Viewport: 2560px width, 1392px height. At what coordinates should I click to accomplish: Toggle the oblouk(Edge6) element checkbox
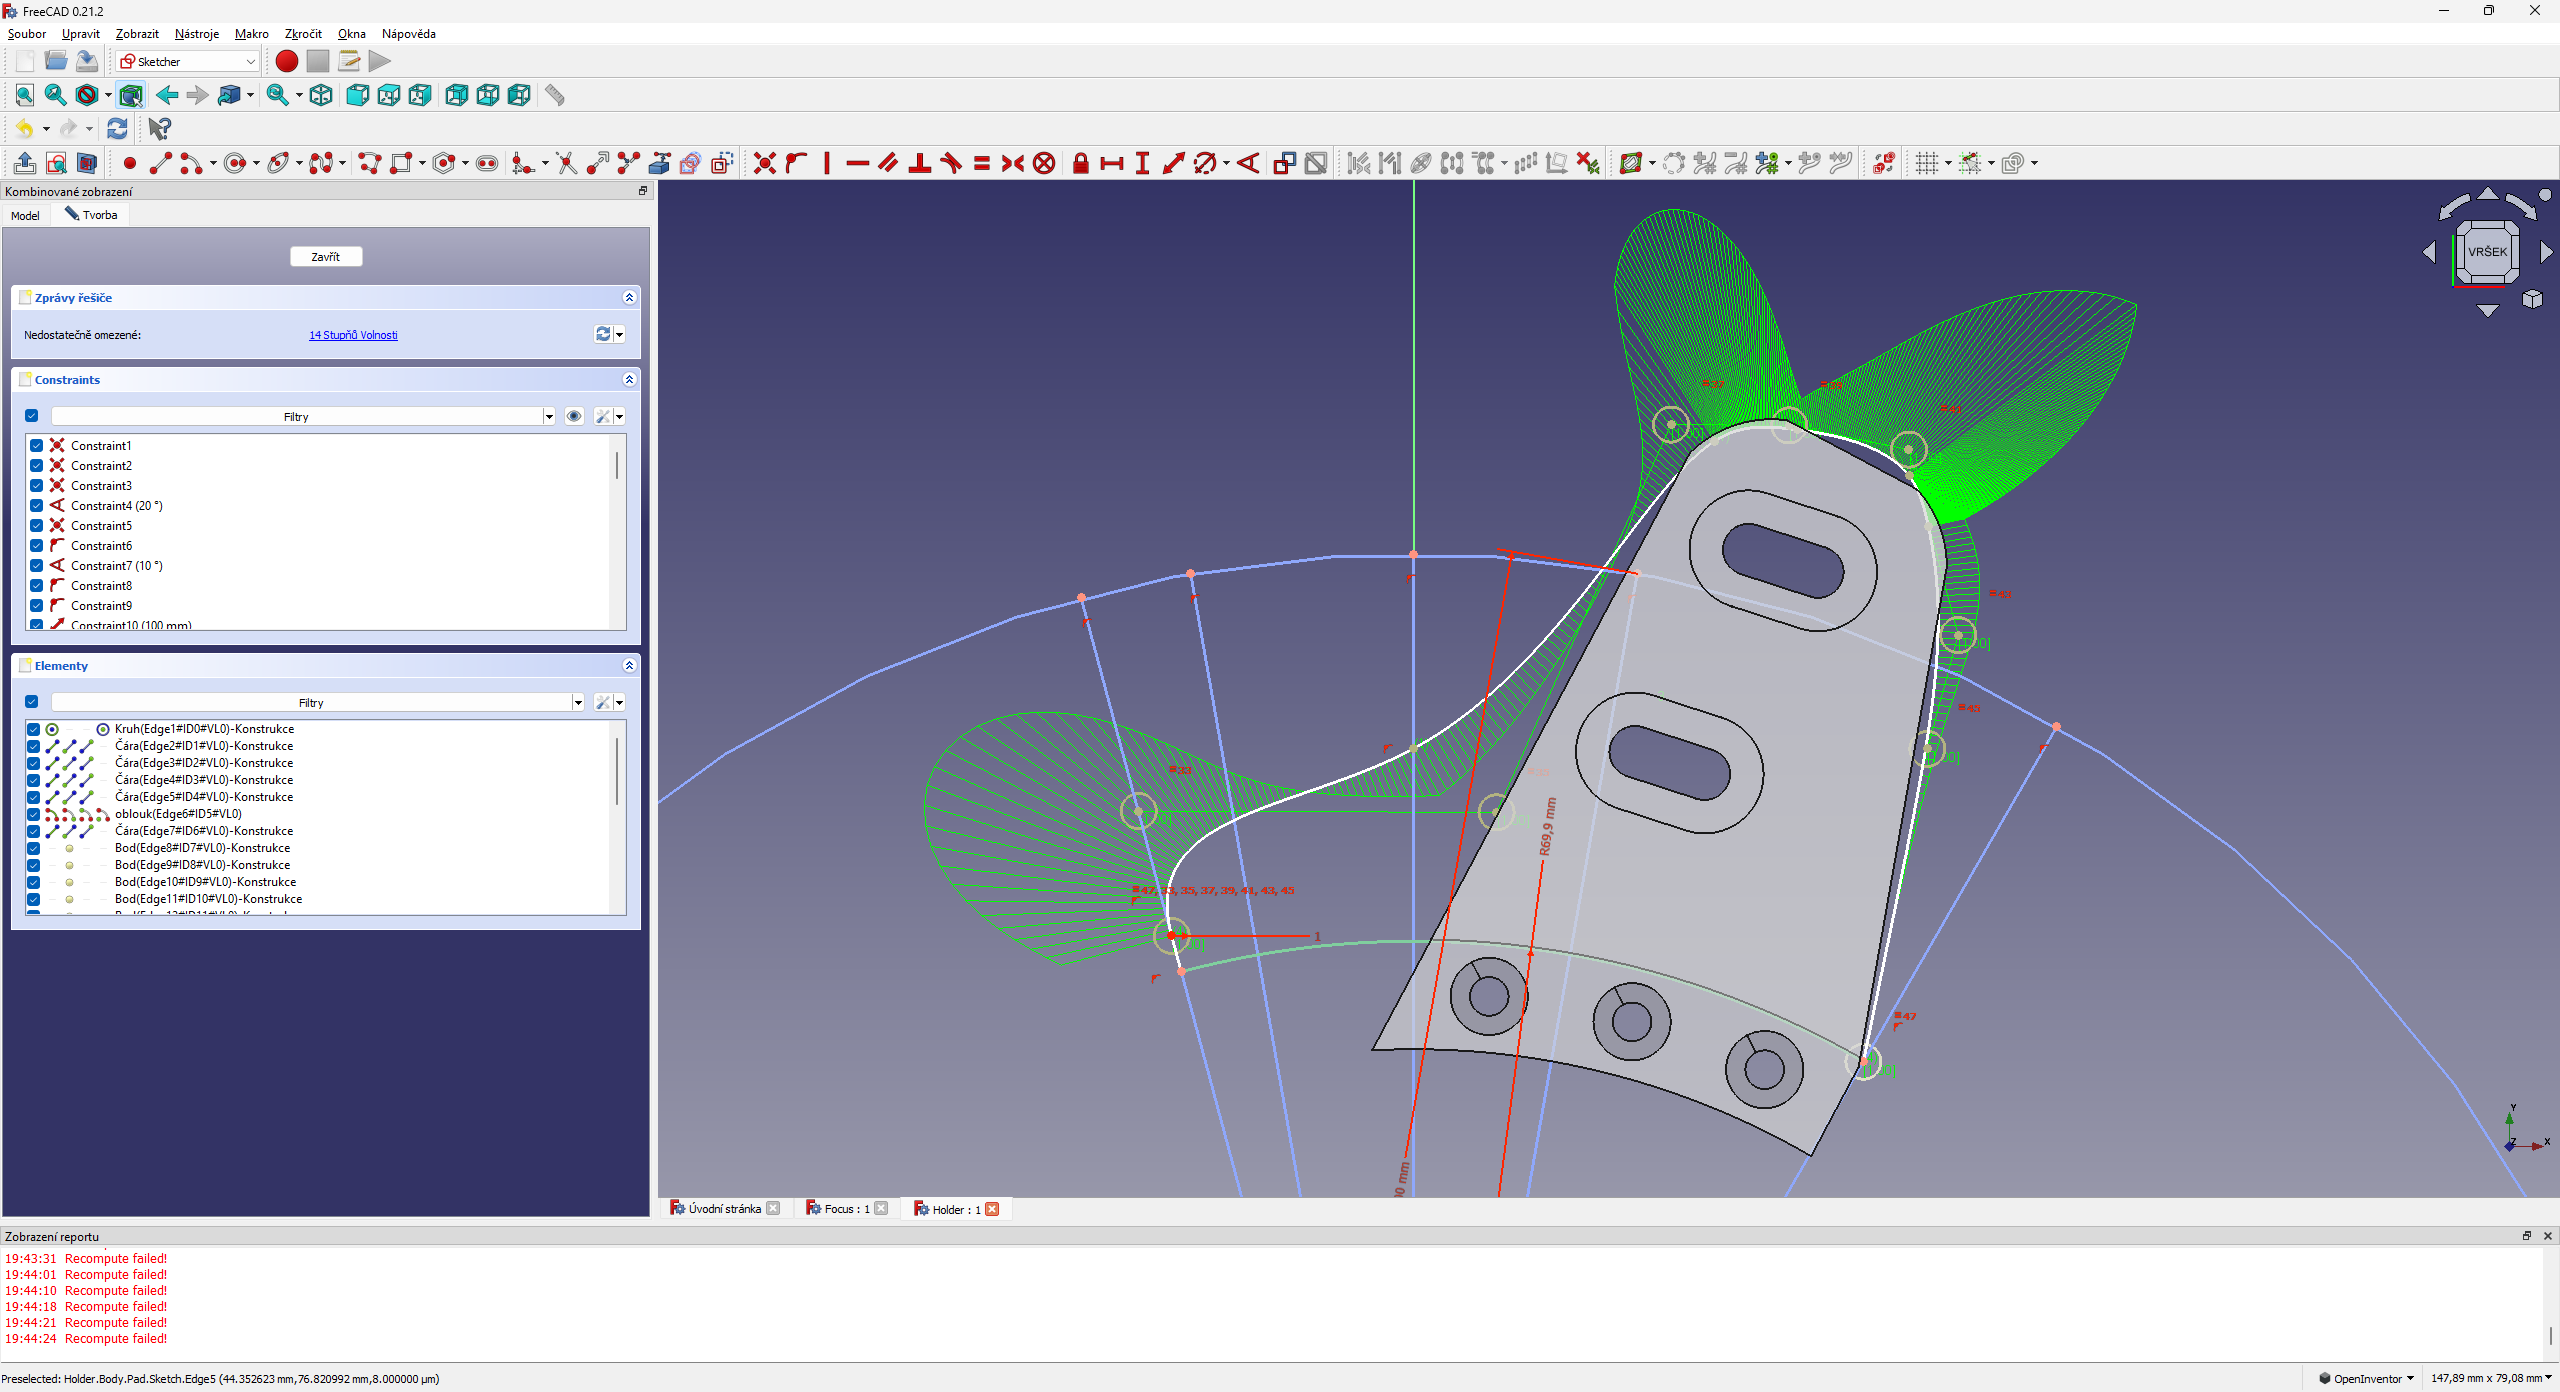point(33,814)
